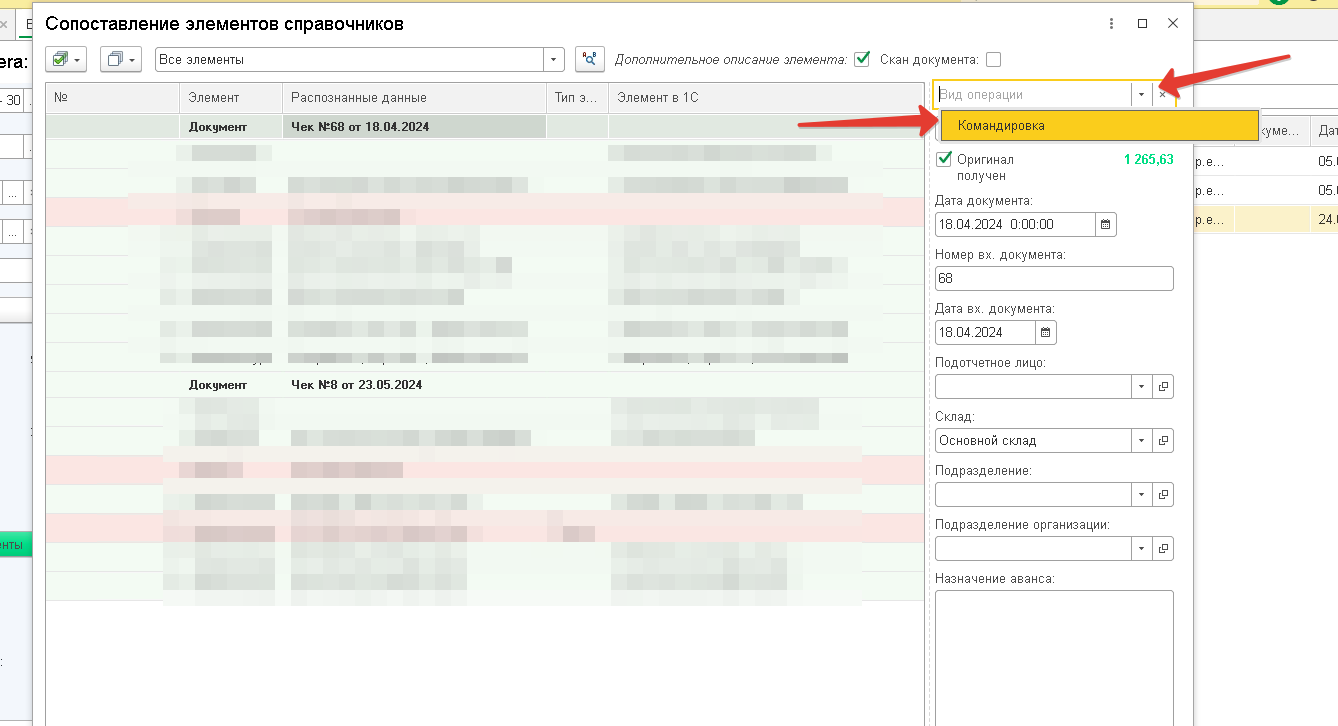
Task: Click the amount "1 265,63"
Action: (x=1148, y=159)
